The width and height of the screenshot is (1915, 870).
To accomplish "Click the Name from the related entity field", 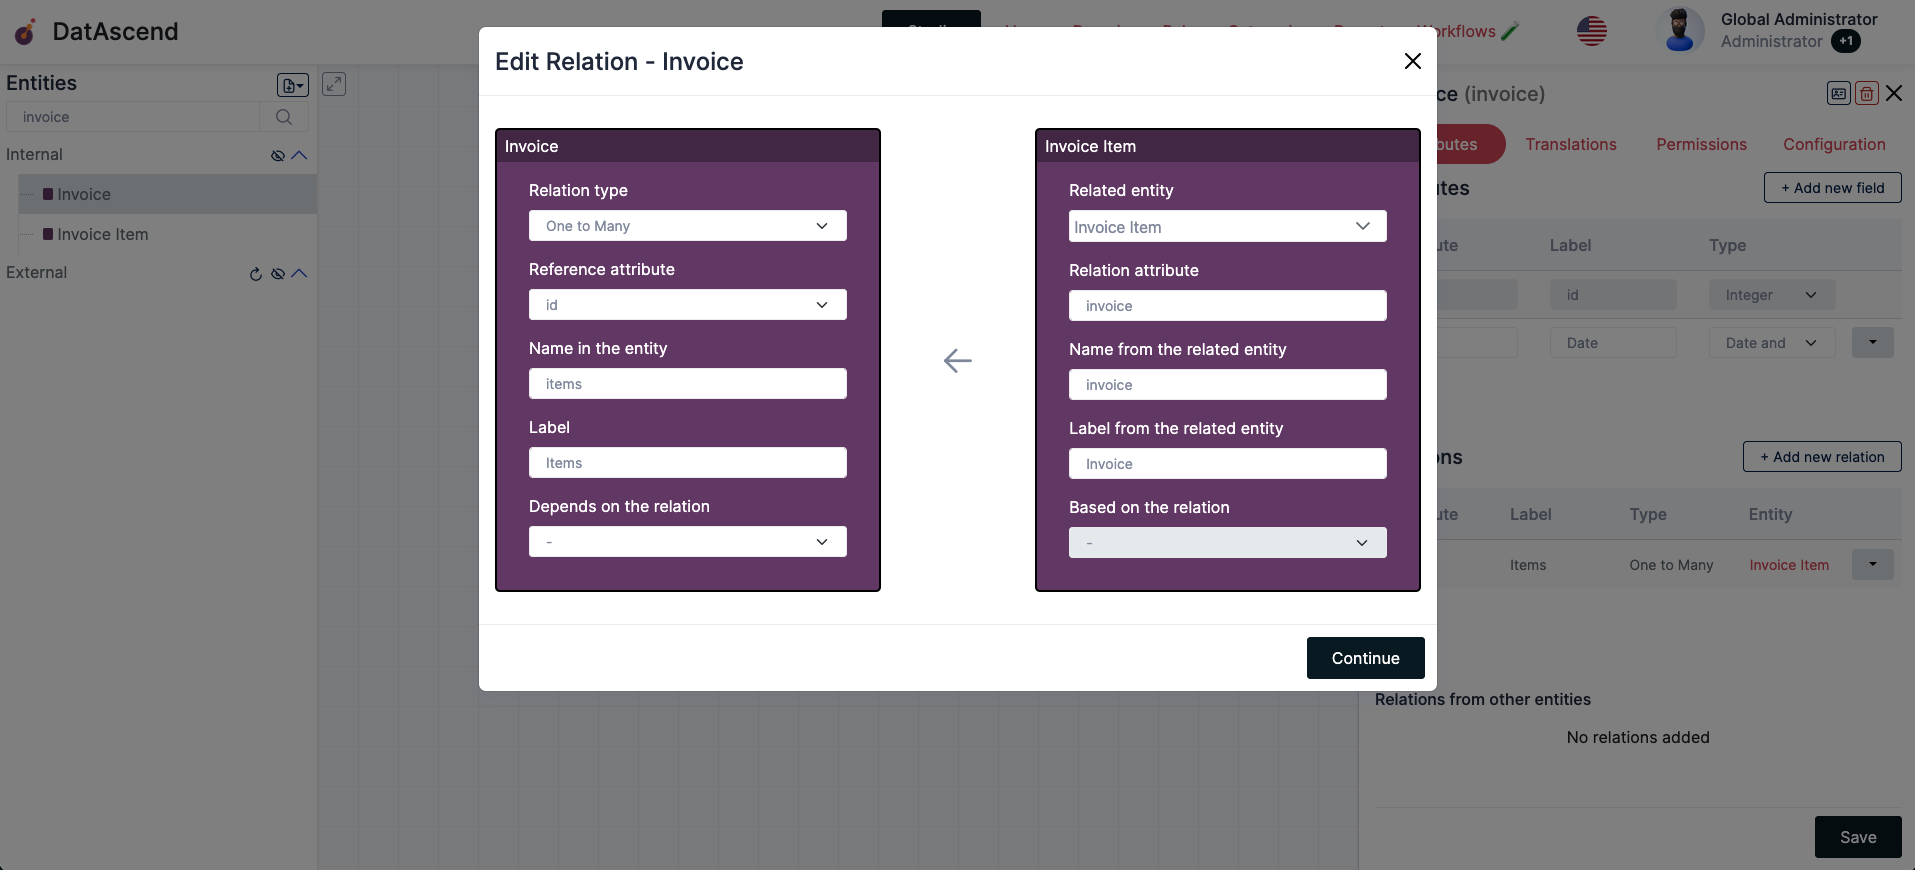I will click(x=1227, y=385).
